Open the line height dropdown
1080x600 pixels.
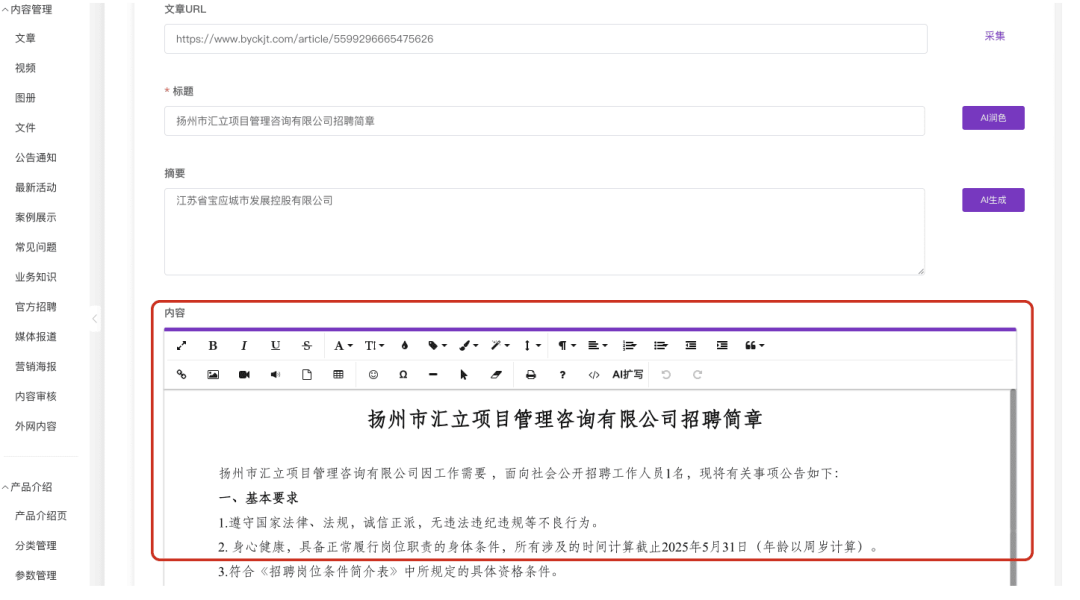click(x=532, y=346)
